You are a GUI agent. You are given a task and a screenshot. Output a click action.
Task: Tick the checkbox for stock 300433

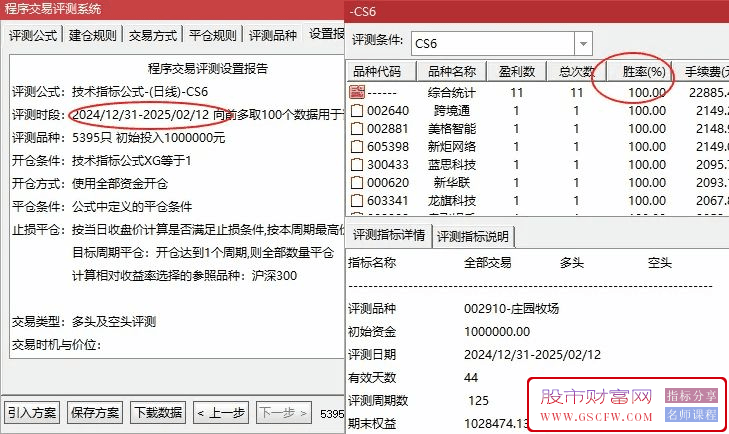(x=357, y=165)
